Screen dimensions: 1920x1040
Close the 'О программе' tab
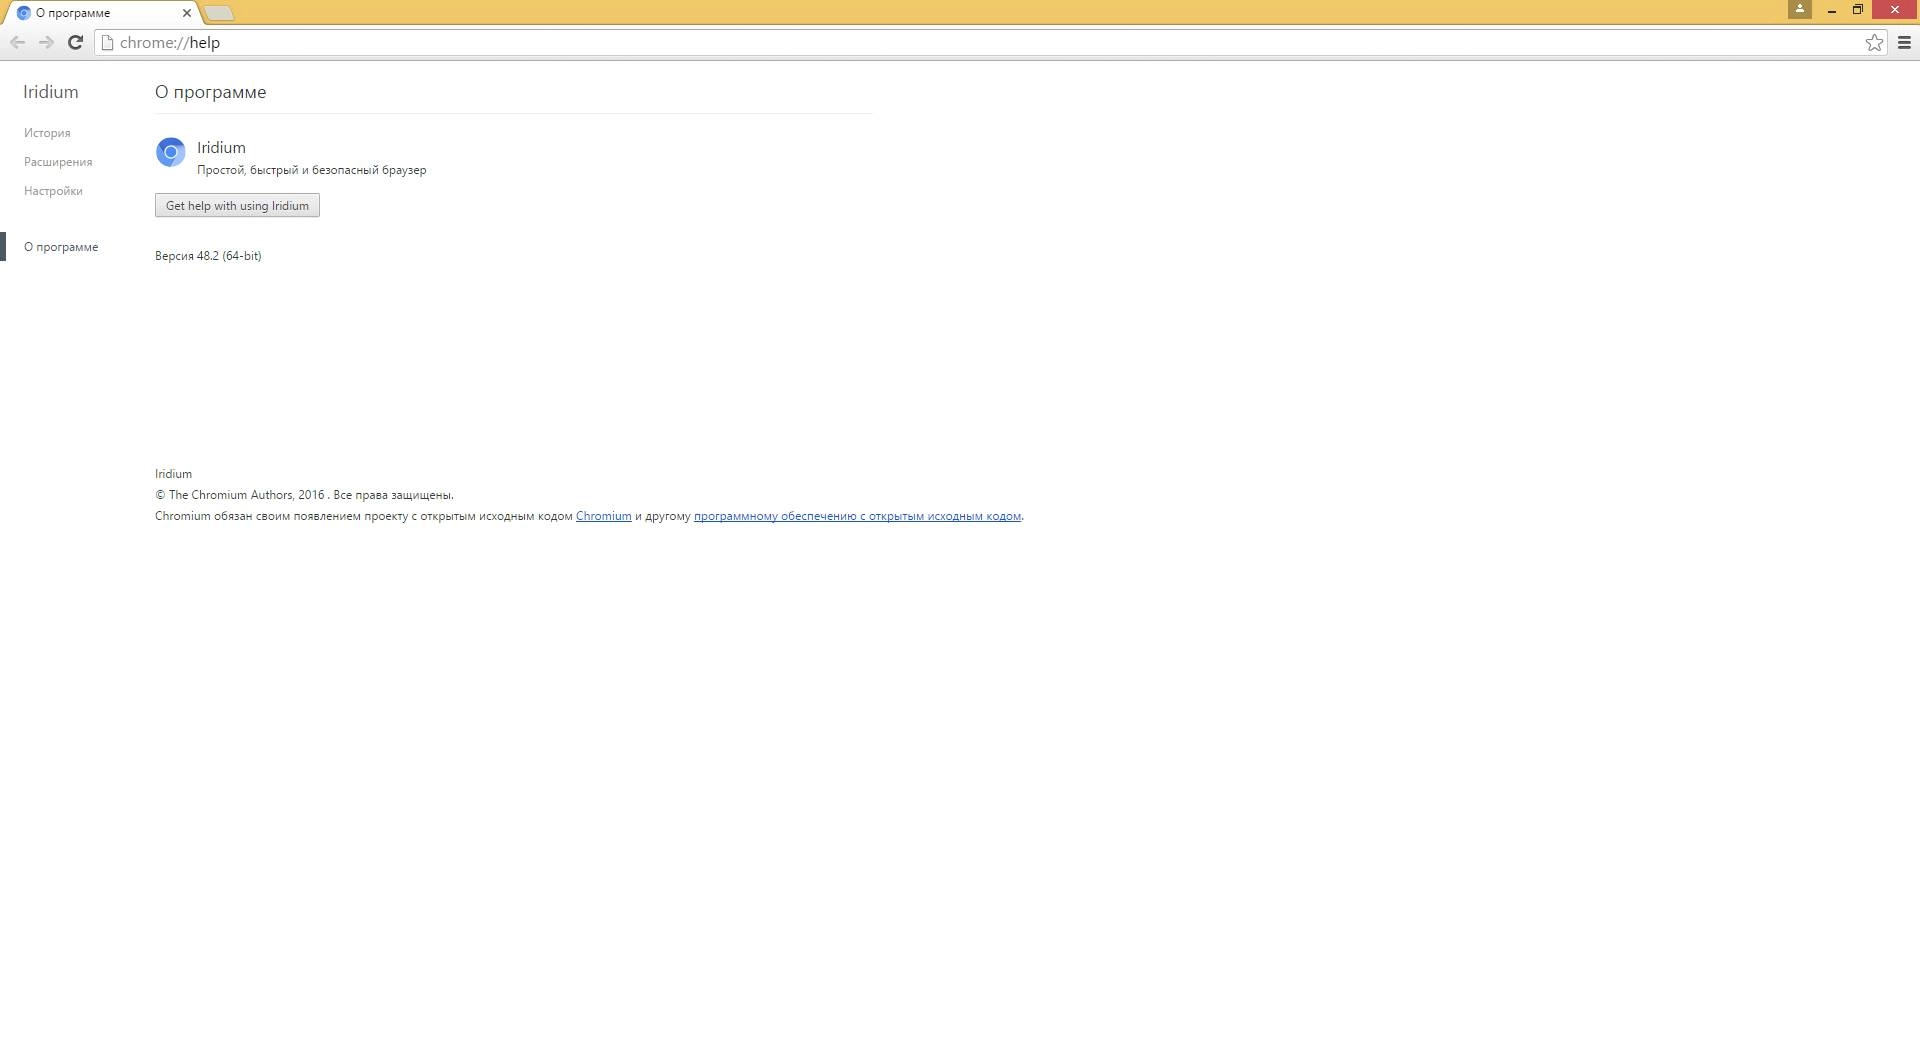coord(186,13)
